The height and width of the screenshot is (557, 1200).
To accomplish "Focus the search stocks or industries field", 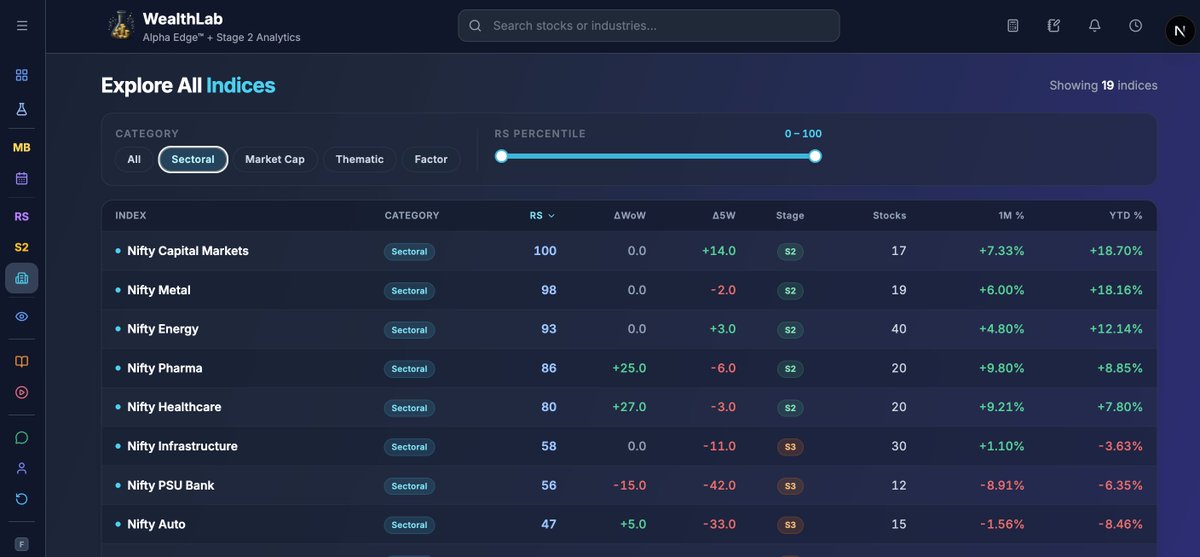I will [x=649, y=26].
